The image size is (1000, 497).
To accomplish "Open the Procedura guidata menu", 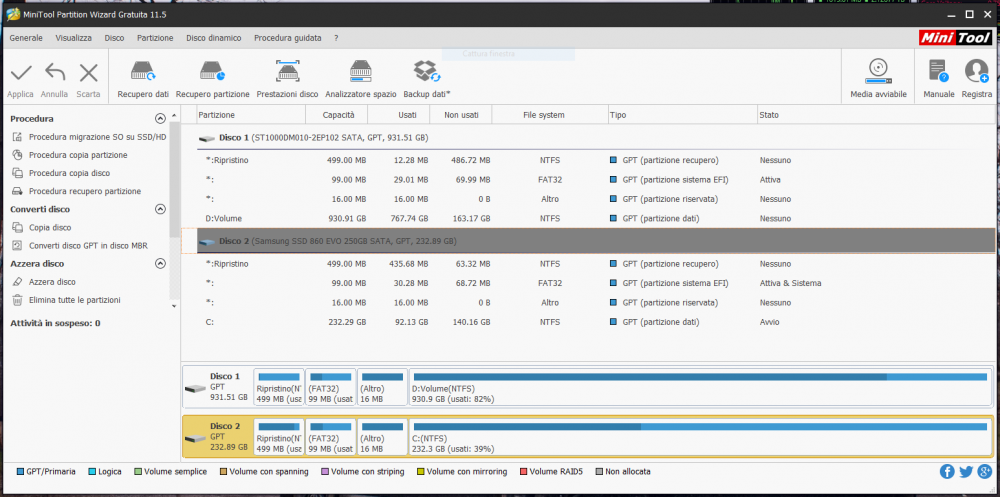I will 288,38.
